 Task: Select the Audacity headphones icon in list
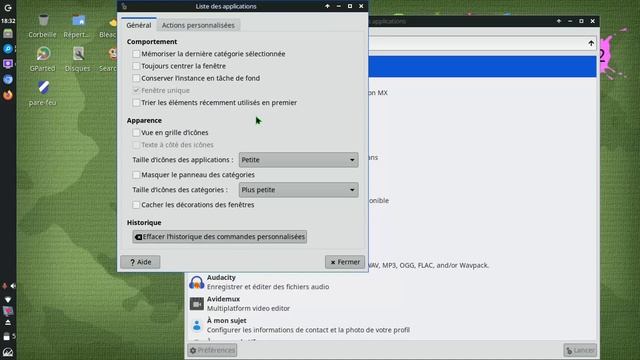click(x=196, y=282)
